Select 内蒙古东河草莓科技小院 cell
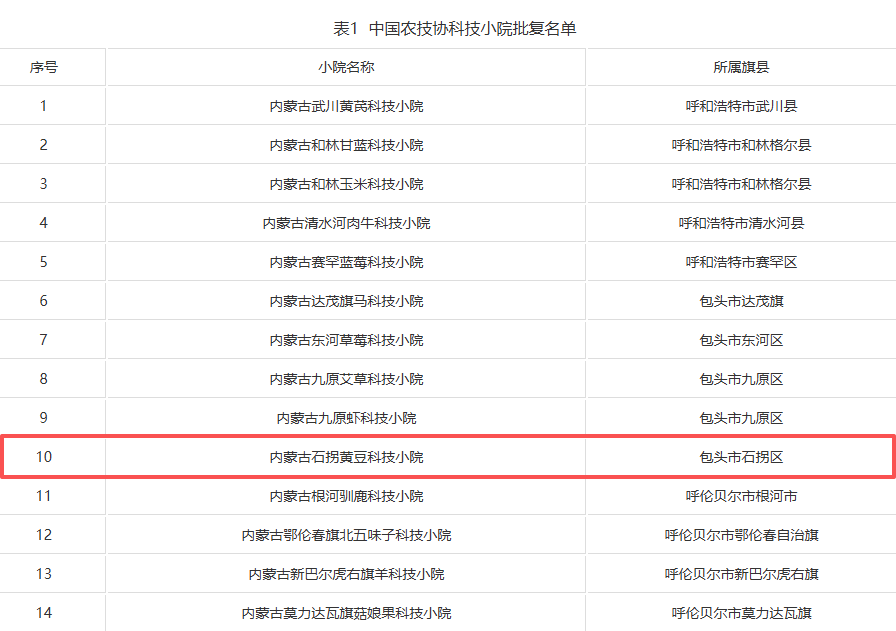This screenshot has height=631, width=896. pyautogui.click(x=346, y=340)
